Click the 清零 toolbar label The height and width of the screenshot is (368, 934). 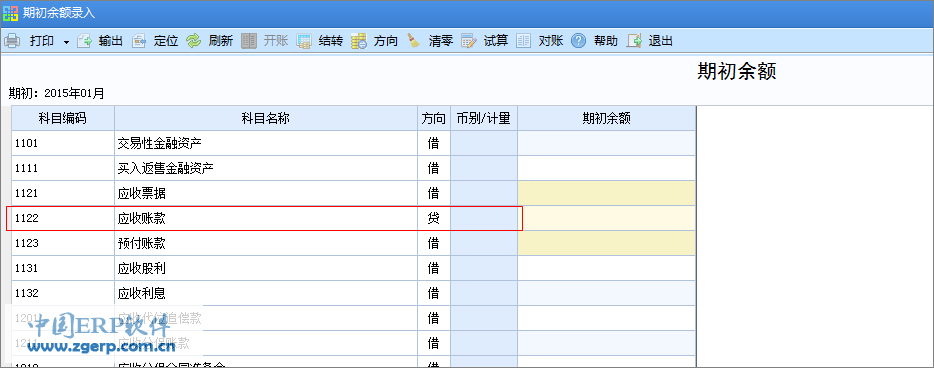point(441,41)
